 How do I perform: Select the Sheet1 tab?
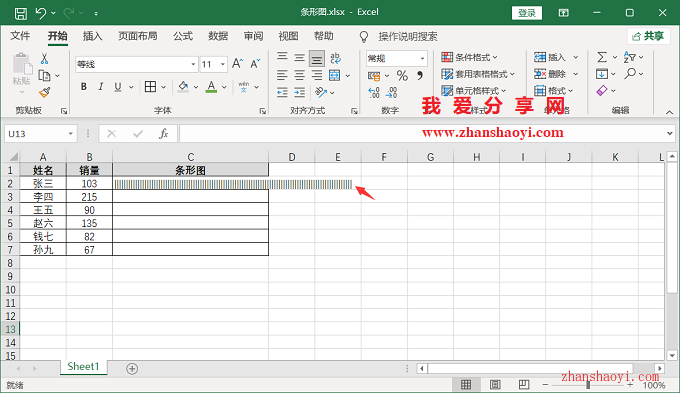[83, 367]
